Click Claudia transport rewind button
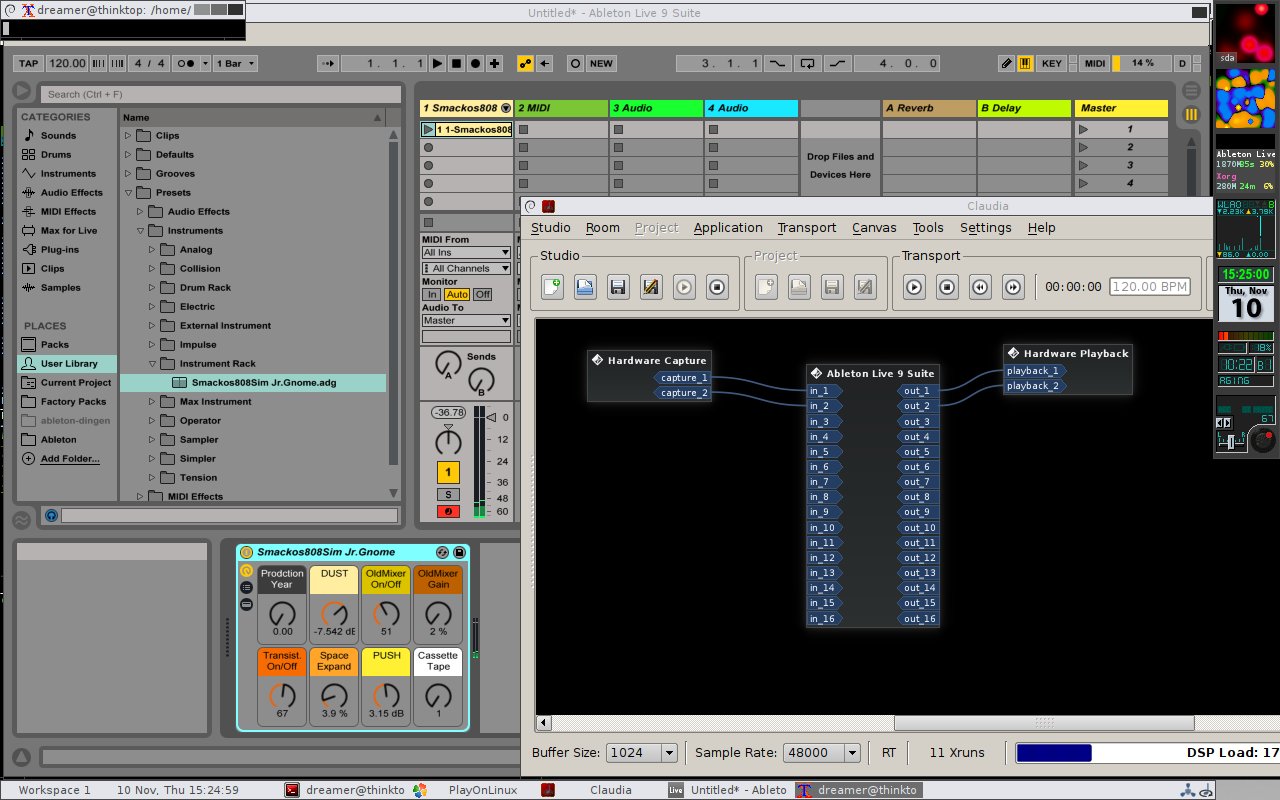The height and width of the screenshot is (800, 1280). 980,287
